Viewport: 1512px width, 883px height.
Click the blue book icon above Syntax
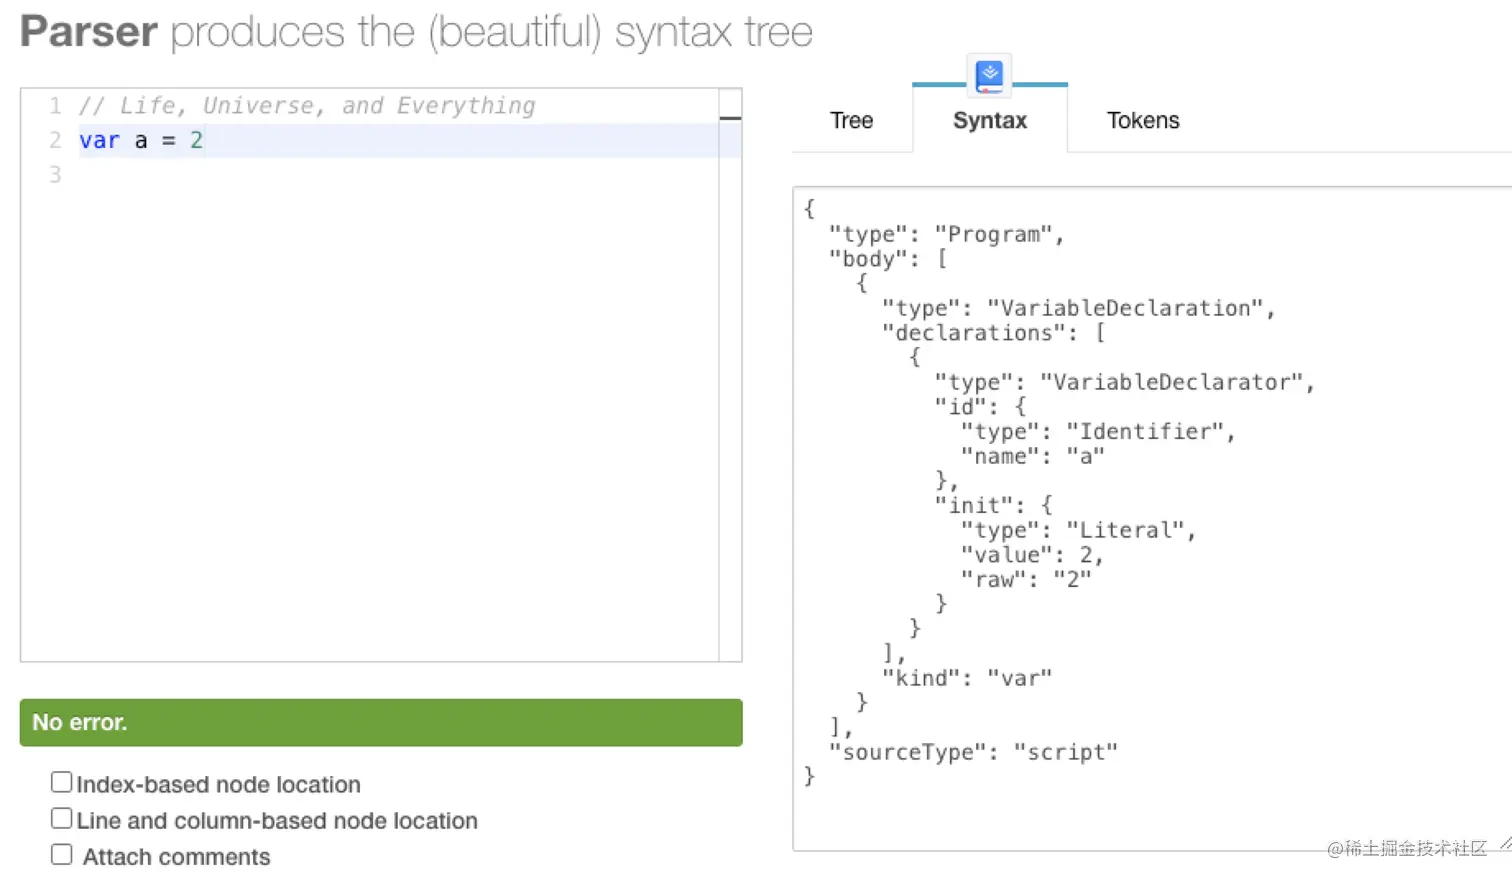pos(989,75)
